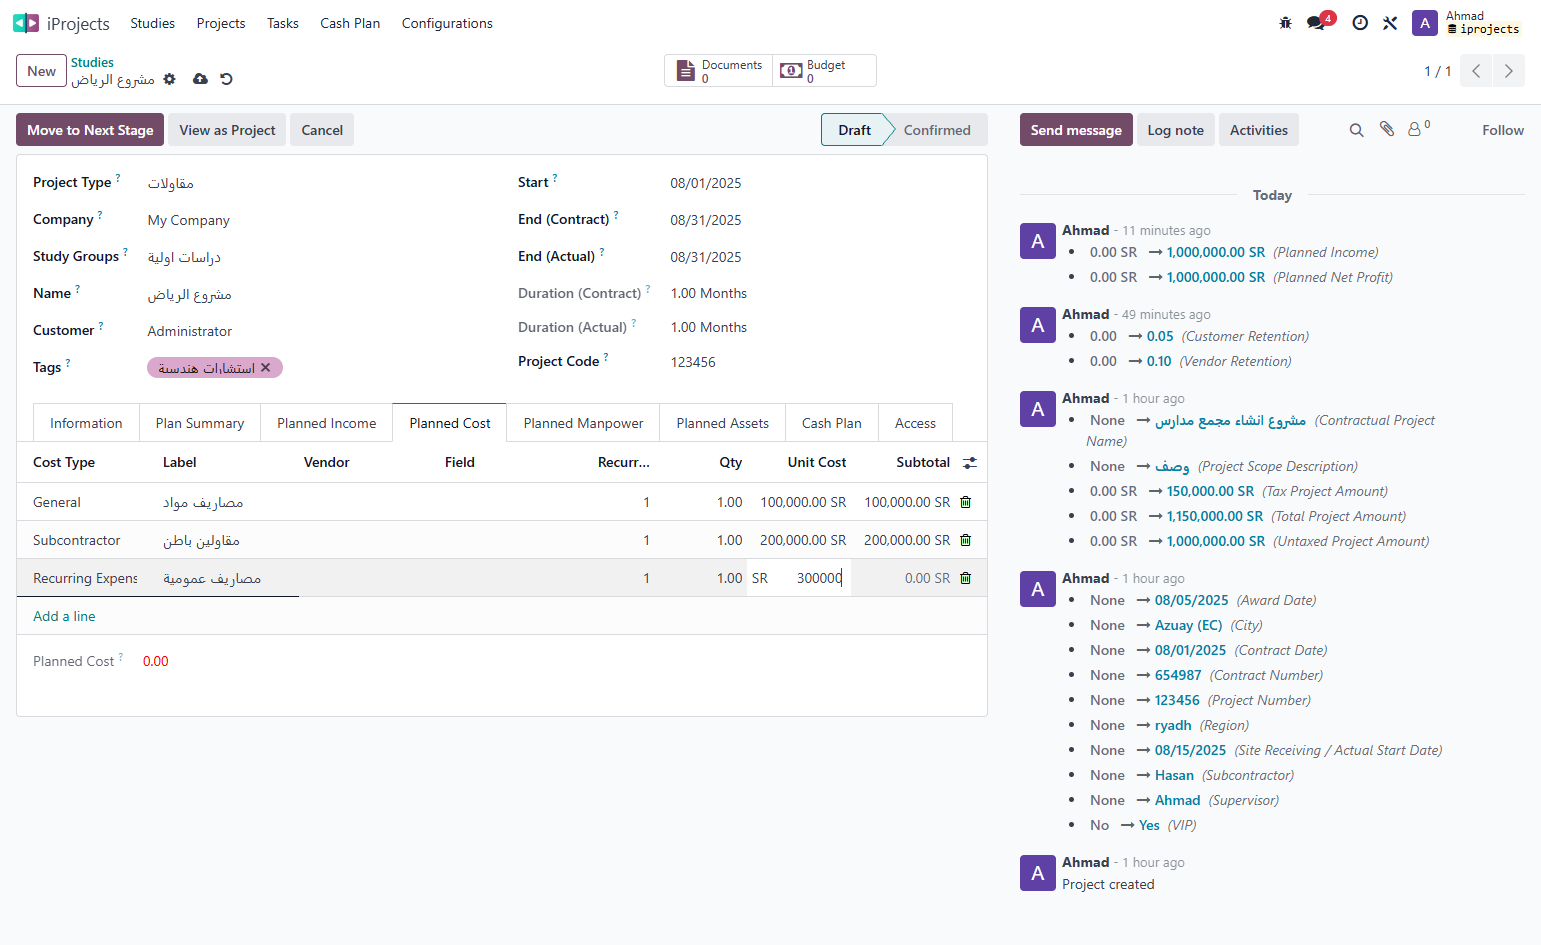
Task: Click the paperclip attachments icon
Action: tap(1387, 129)
